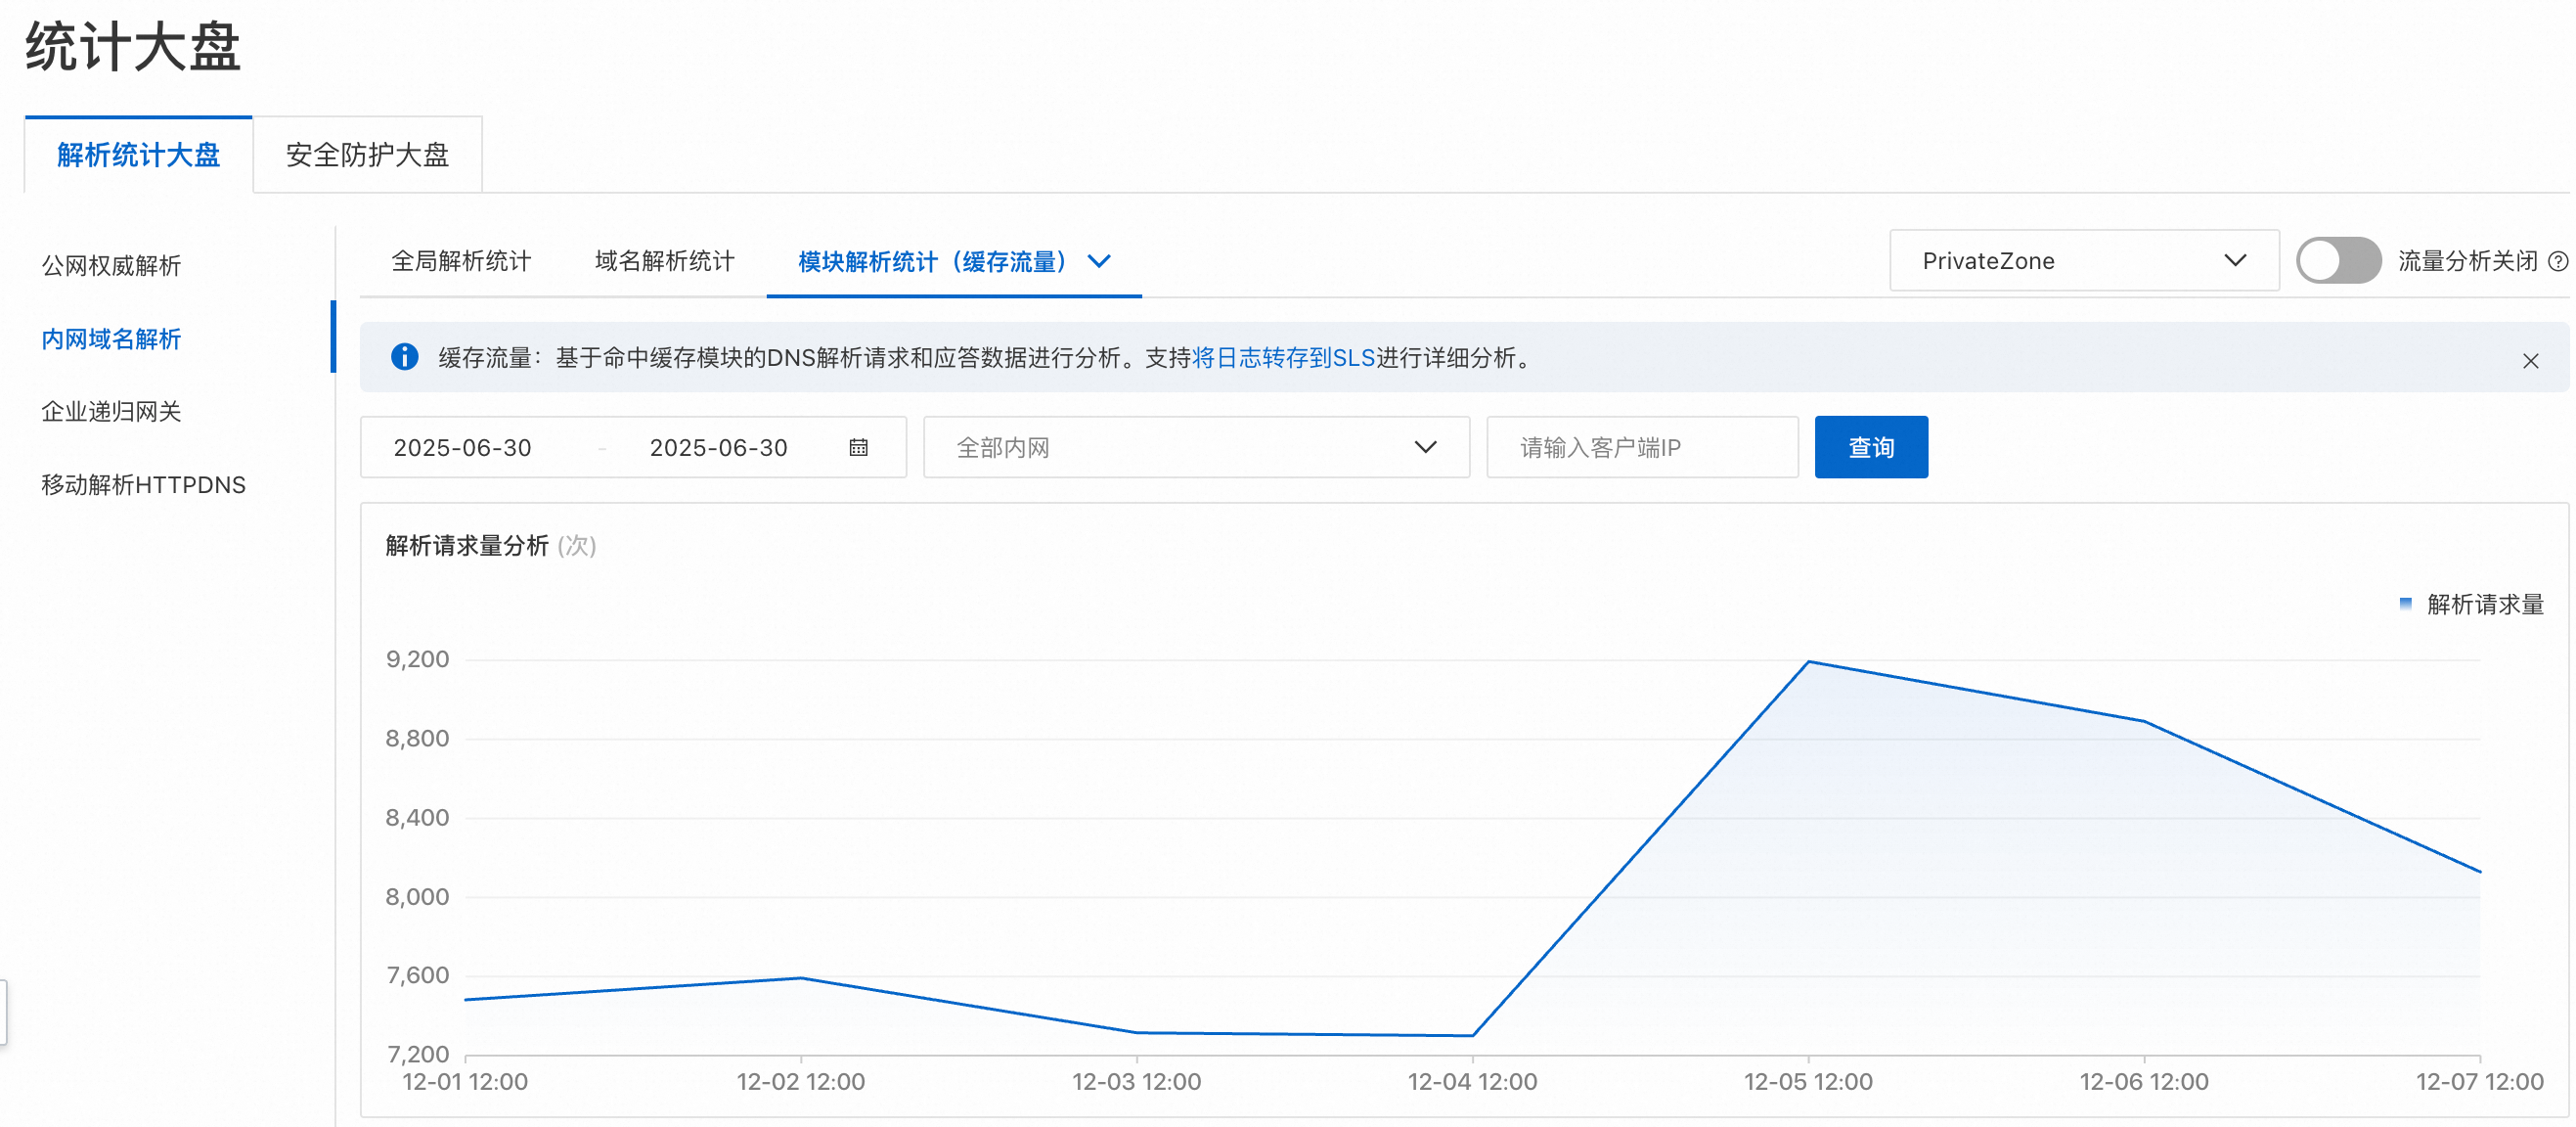Toggle the 流量分析 switch on
The width and height of the screenshot is (2576, 1127).
[x=2337, y=261]
